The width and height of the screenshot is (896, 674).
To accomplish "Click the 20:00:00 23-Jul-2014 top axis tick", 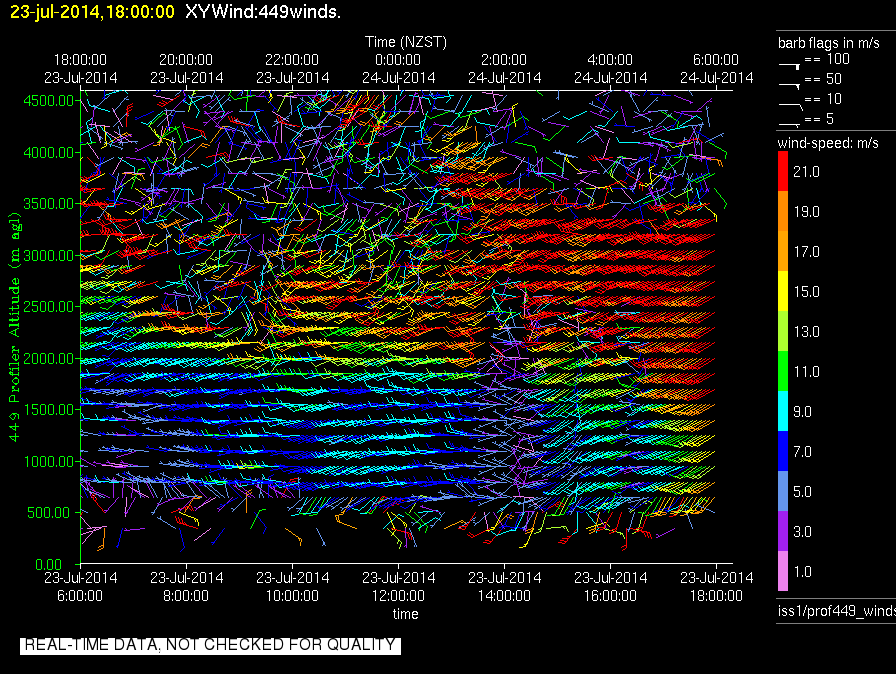I will click(186, 69).
